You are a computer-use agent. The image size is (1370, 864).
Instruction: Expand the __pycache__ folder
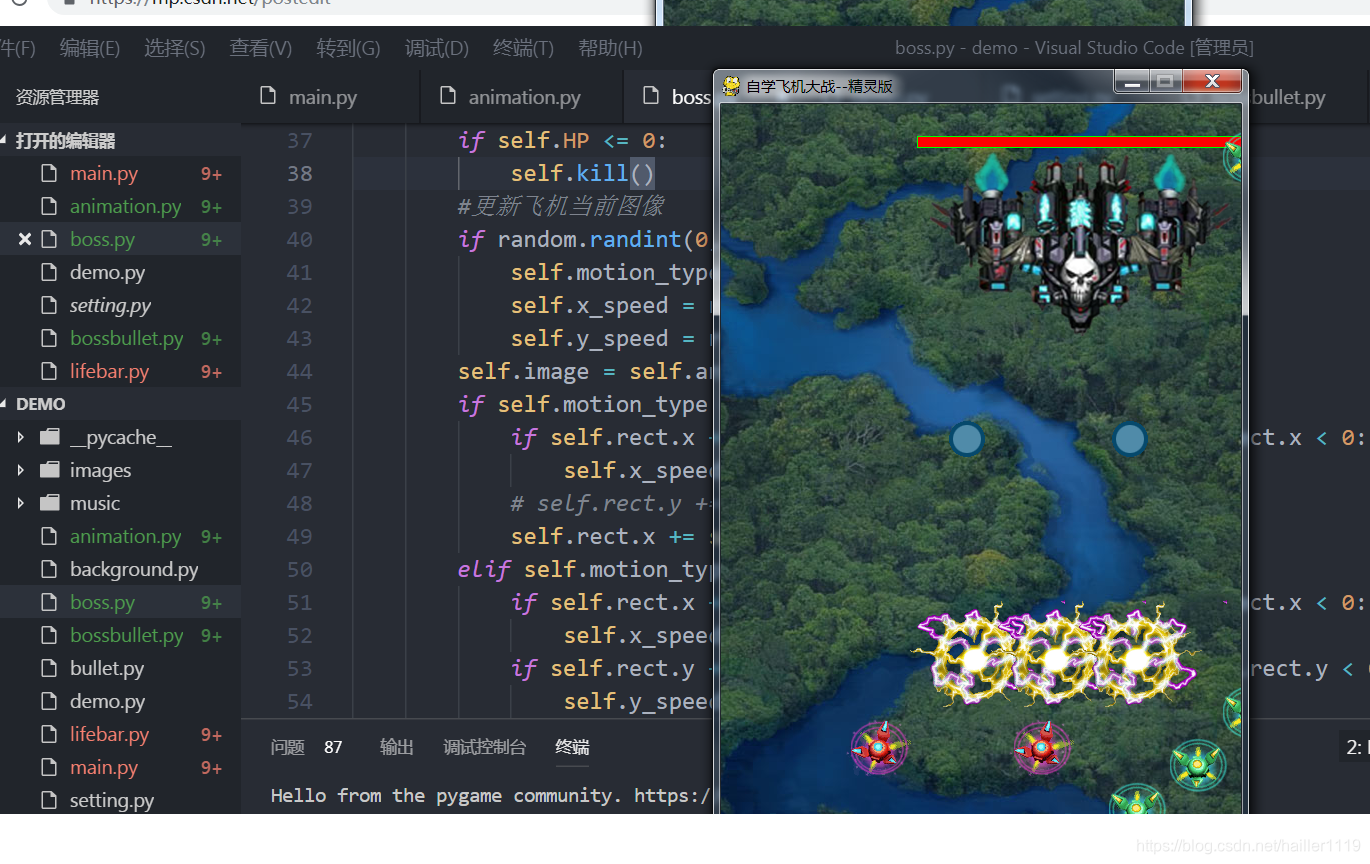[x=120, y=437]
